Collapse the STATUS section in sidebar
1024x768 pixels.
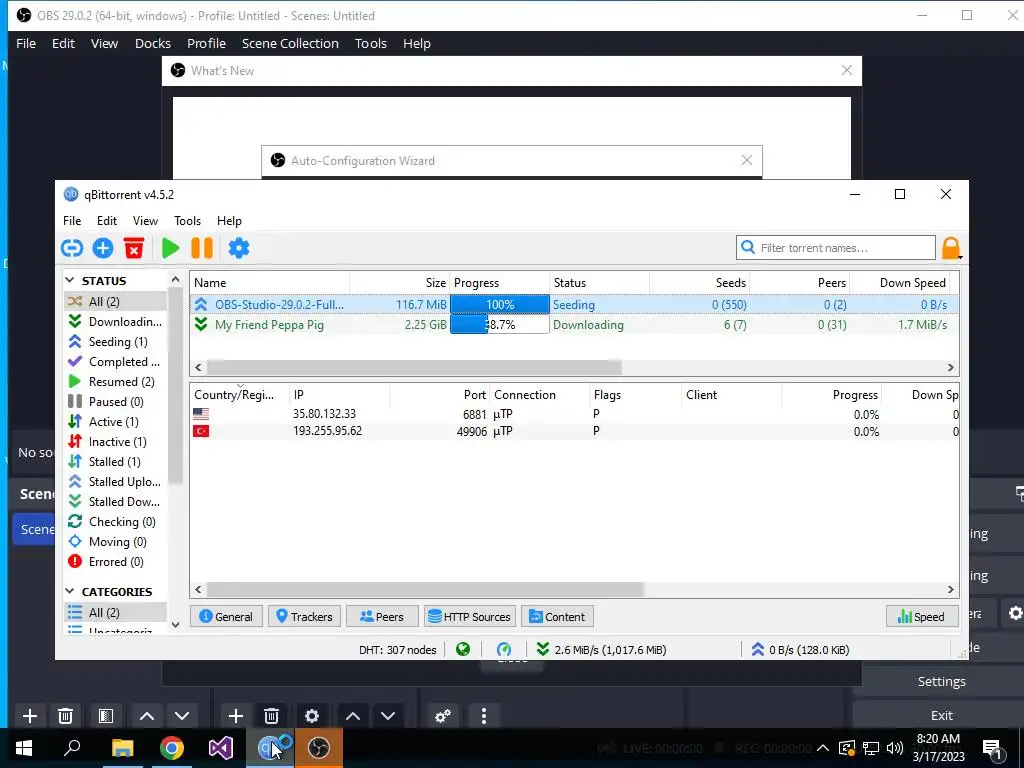click(x=70, y=280)
